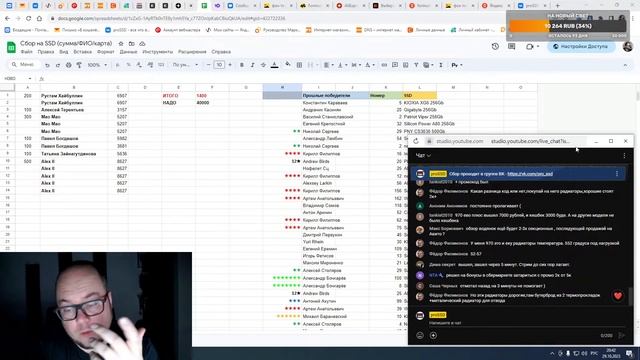This screenshot has height=360, width=640.
Task: Open the comments panel icon
Action: 511,47
